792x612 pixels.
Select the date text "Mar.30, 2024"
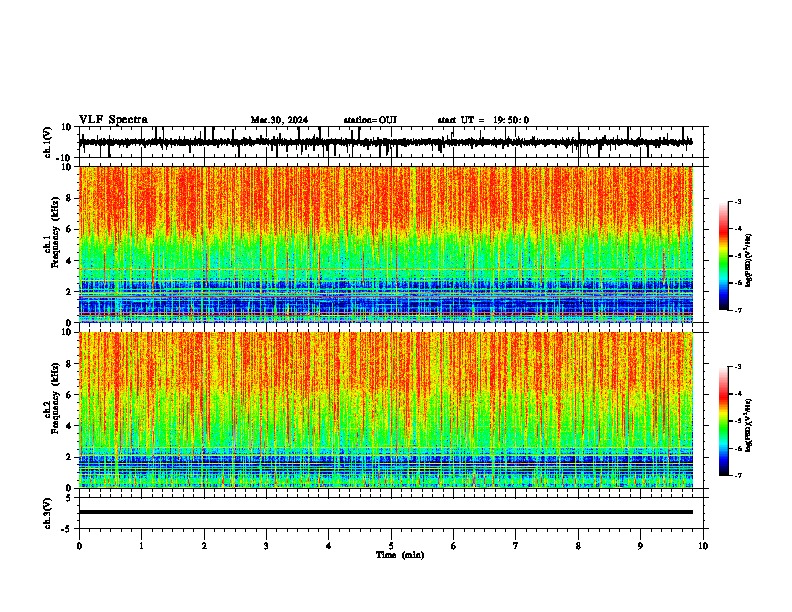click(x=279, y=120)
